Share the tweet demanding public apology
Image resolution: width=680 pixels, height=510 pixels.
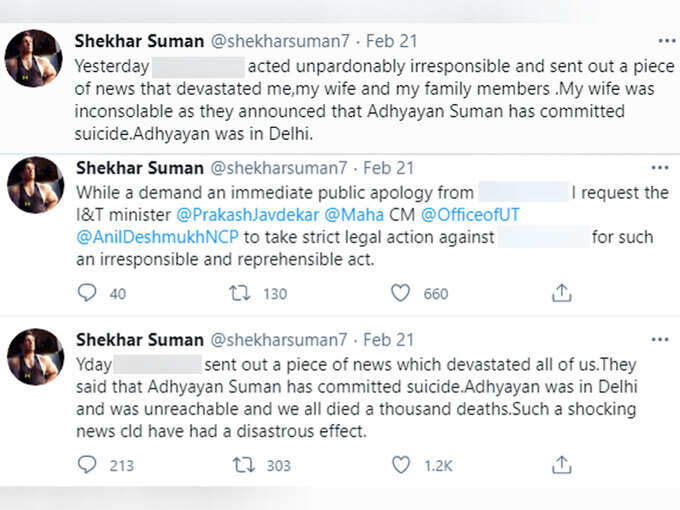562,293
